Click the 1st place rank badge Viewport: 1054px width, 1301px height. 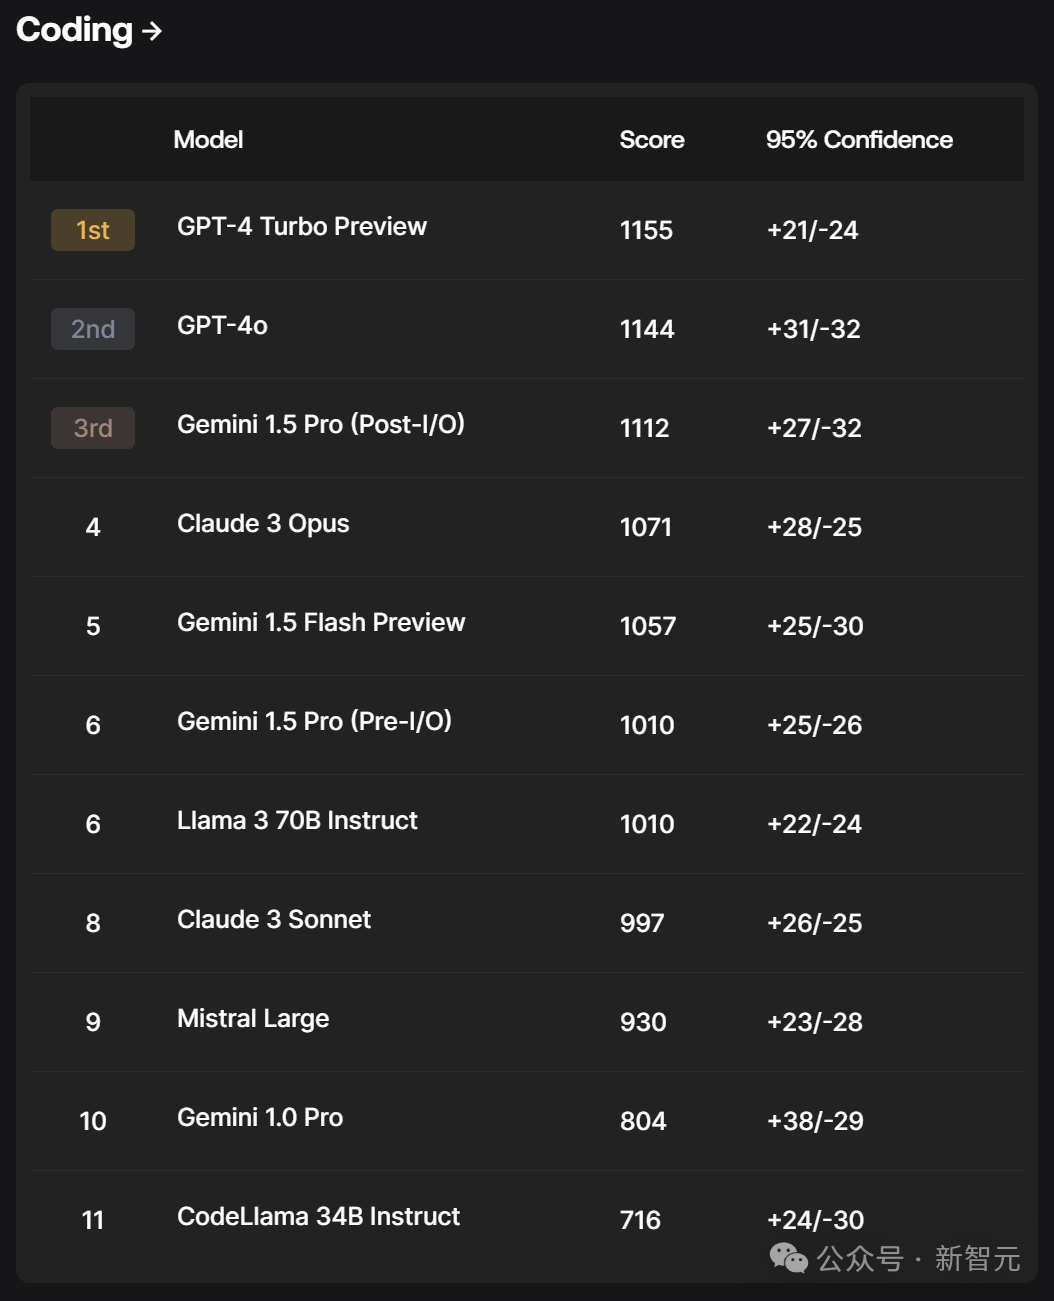[x=93, y=230]
